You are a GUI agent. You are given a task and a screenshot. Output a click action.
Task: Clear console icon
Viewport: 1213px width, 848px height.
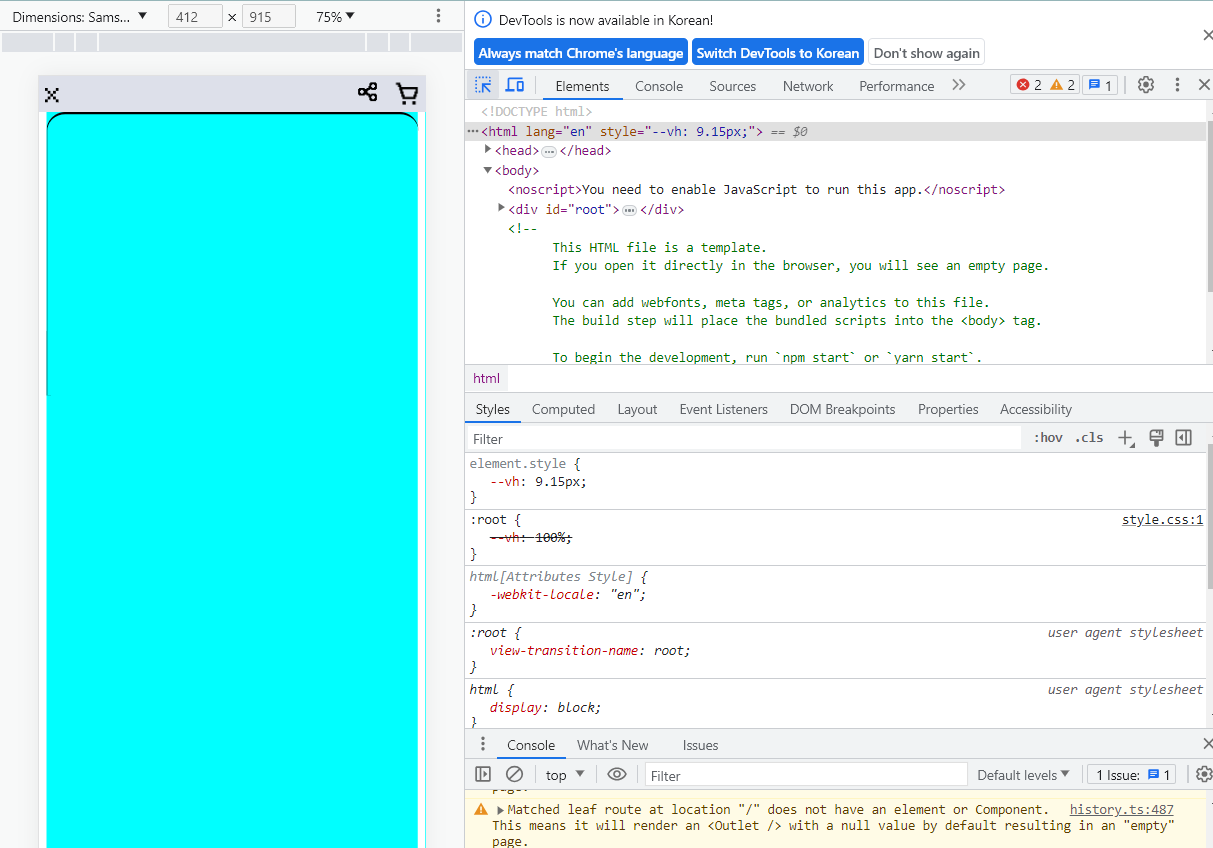coord(514,774)
